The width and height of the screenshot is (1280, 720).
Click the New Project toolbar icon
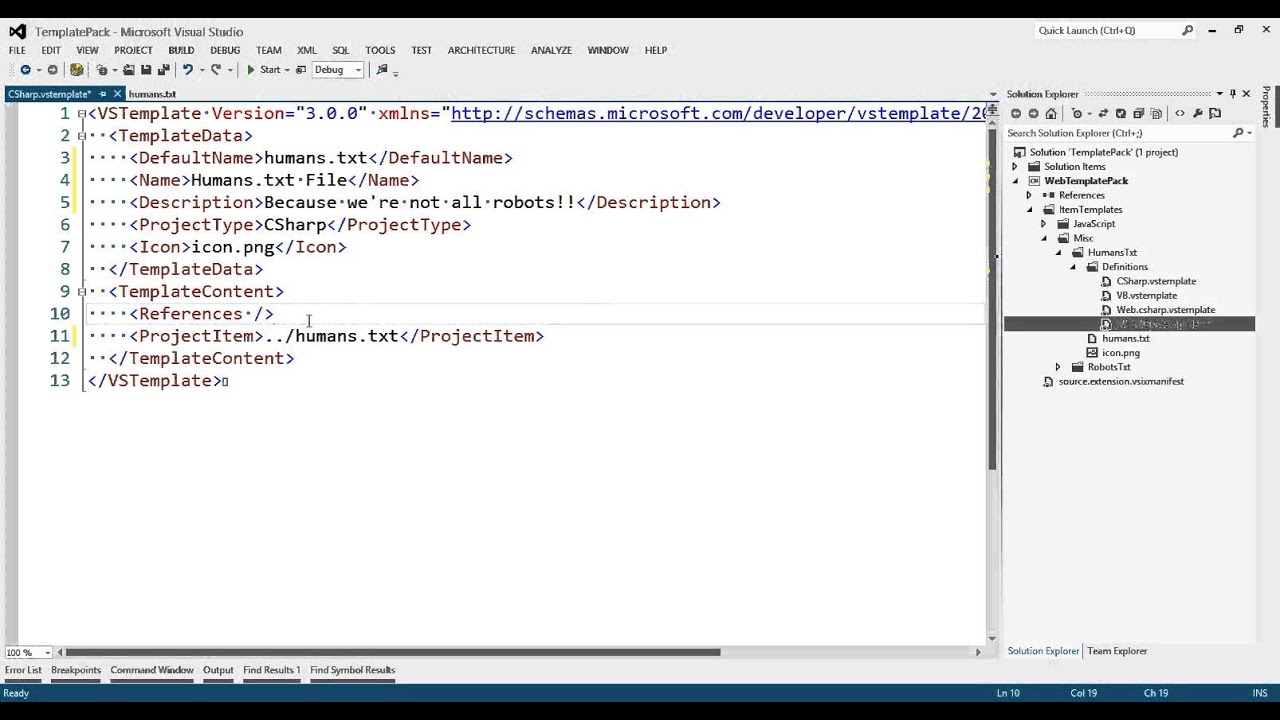pos(102,70)
